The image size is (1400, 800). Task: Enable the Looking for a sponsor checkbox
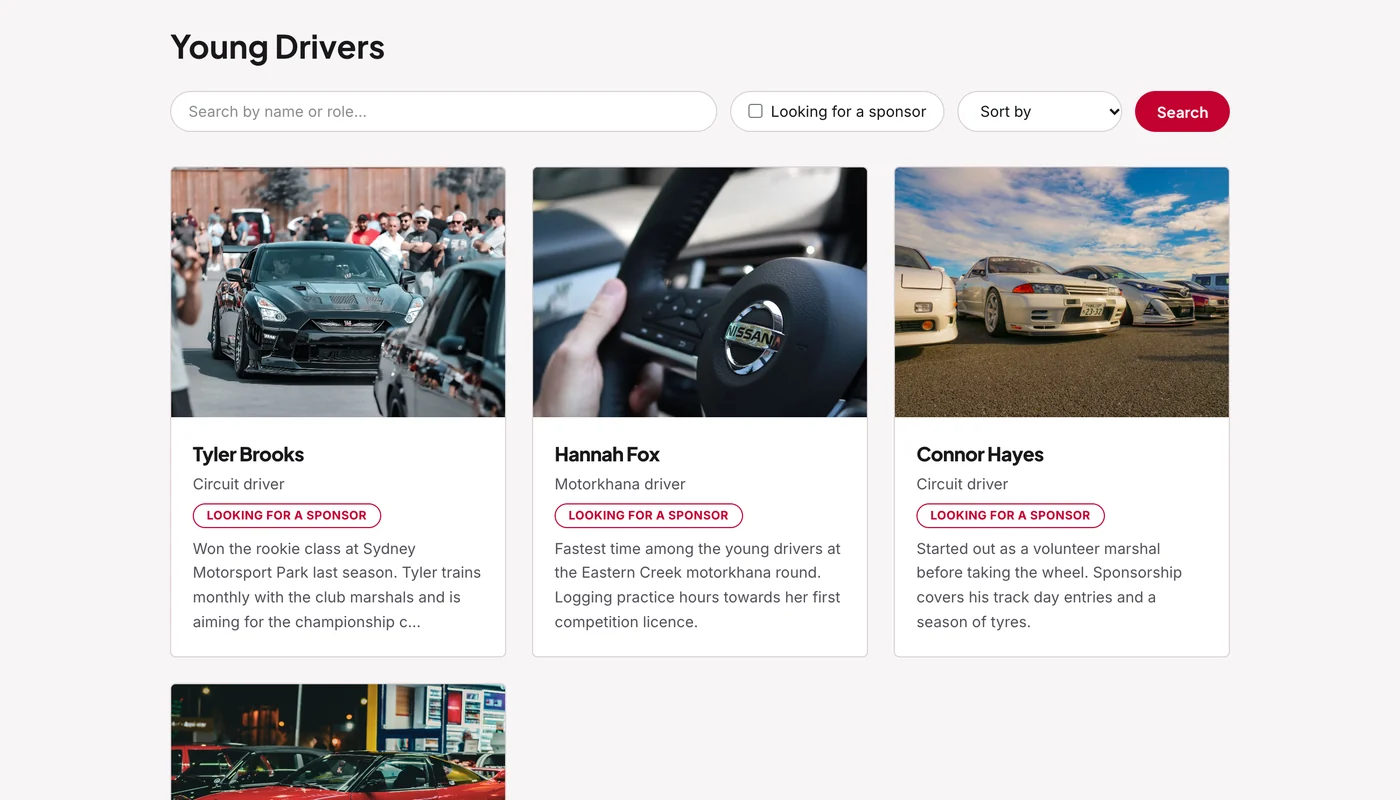(x=756, y=111)
